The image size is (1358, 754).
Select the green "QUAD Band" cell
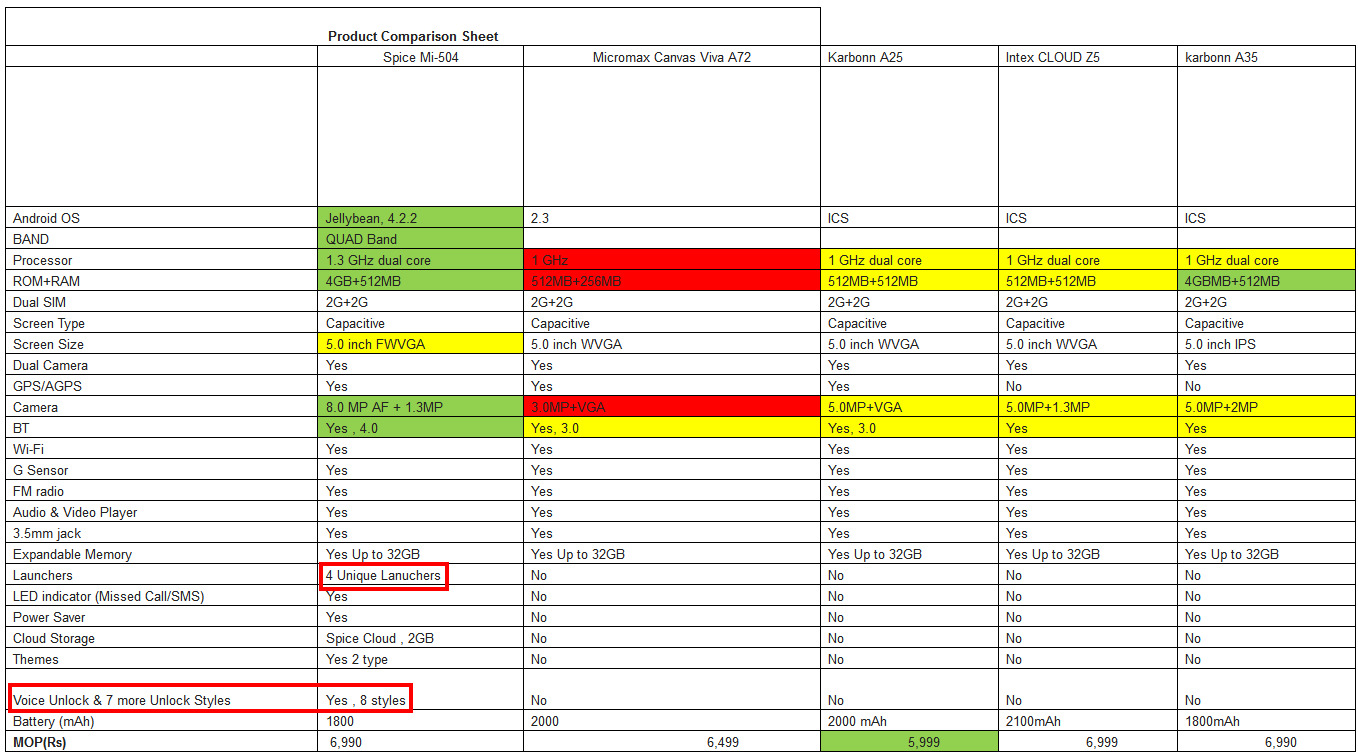tap(420, 239)
